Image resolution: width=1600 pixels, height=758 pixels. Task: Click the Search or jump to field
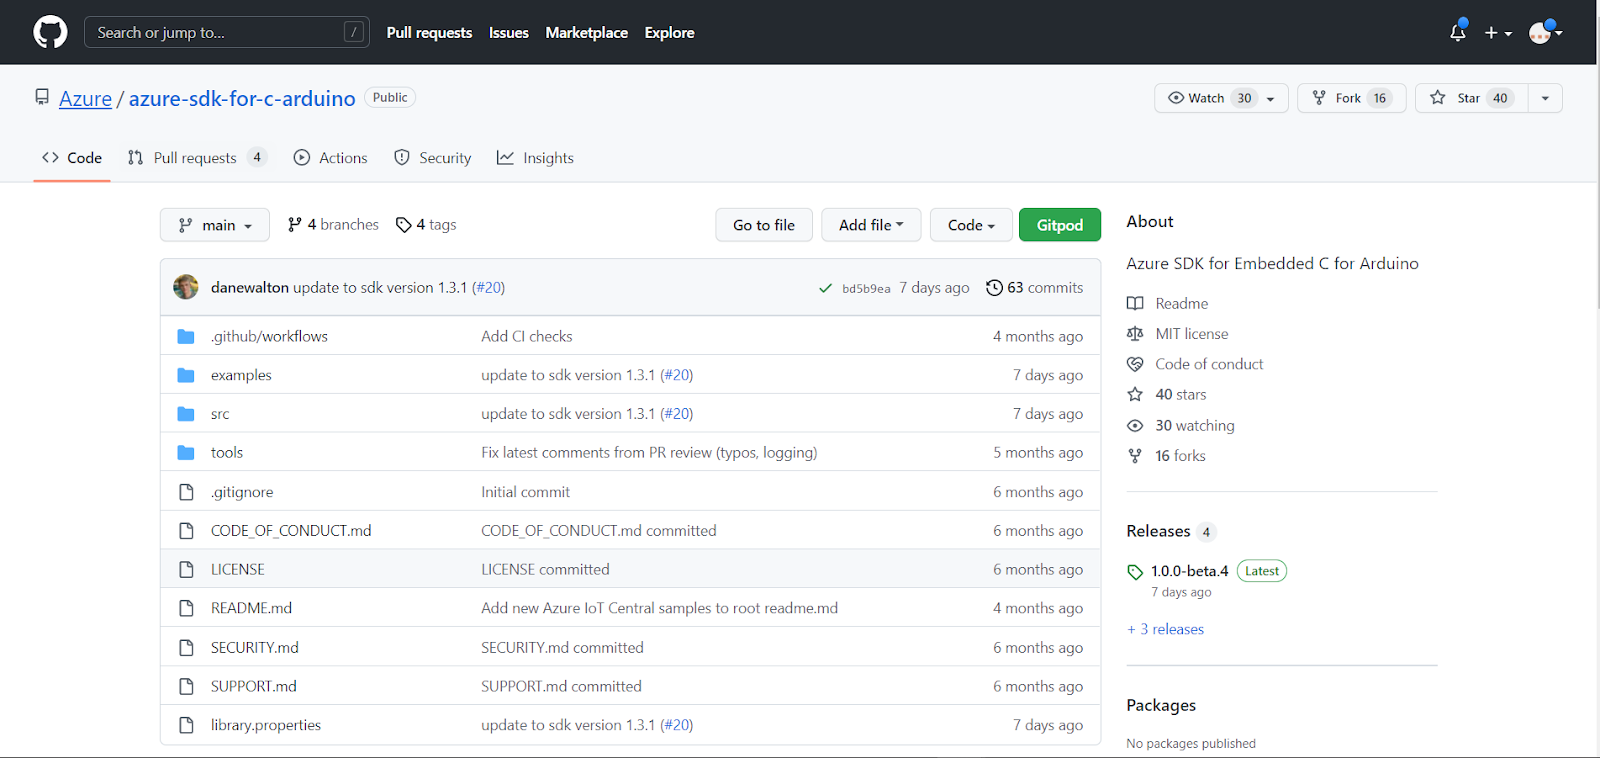[227, 32]
